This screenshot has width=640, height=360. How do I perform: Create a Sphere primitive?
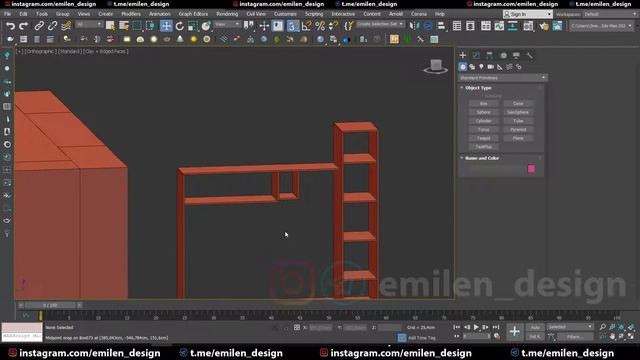(484, 112)
